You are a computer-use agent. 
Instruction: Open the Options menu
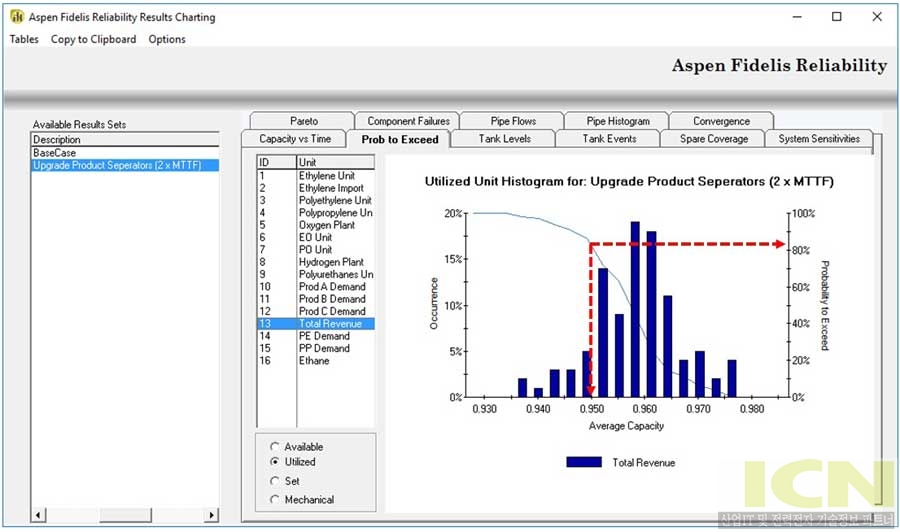[x=167, y=39]
